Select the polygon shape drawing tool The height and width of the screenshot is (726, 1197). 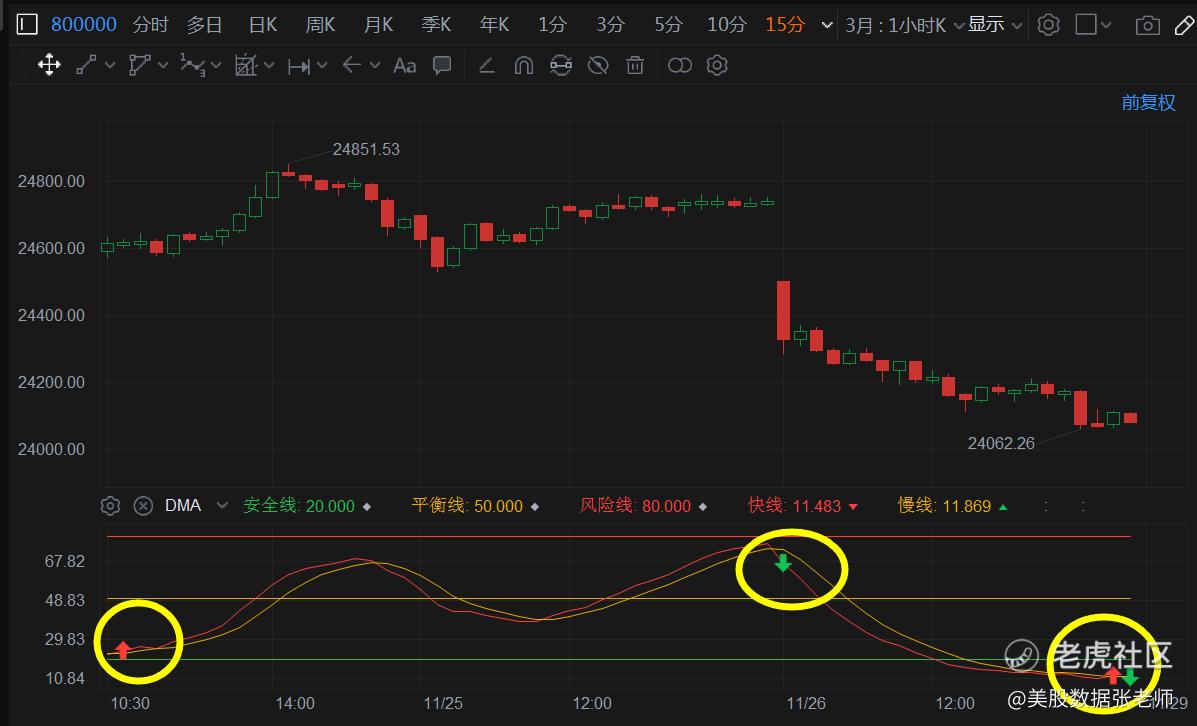(139, 65)
